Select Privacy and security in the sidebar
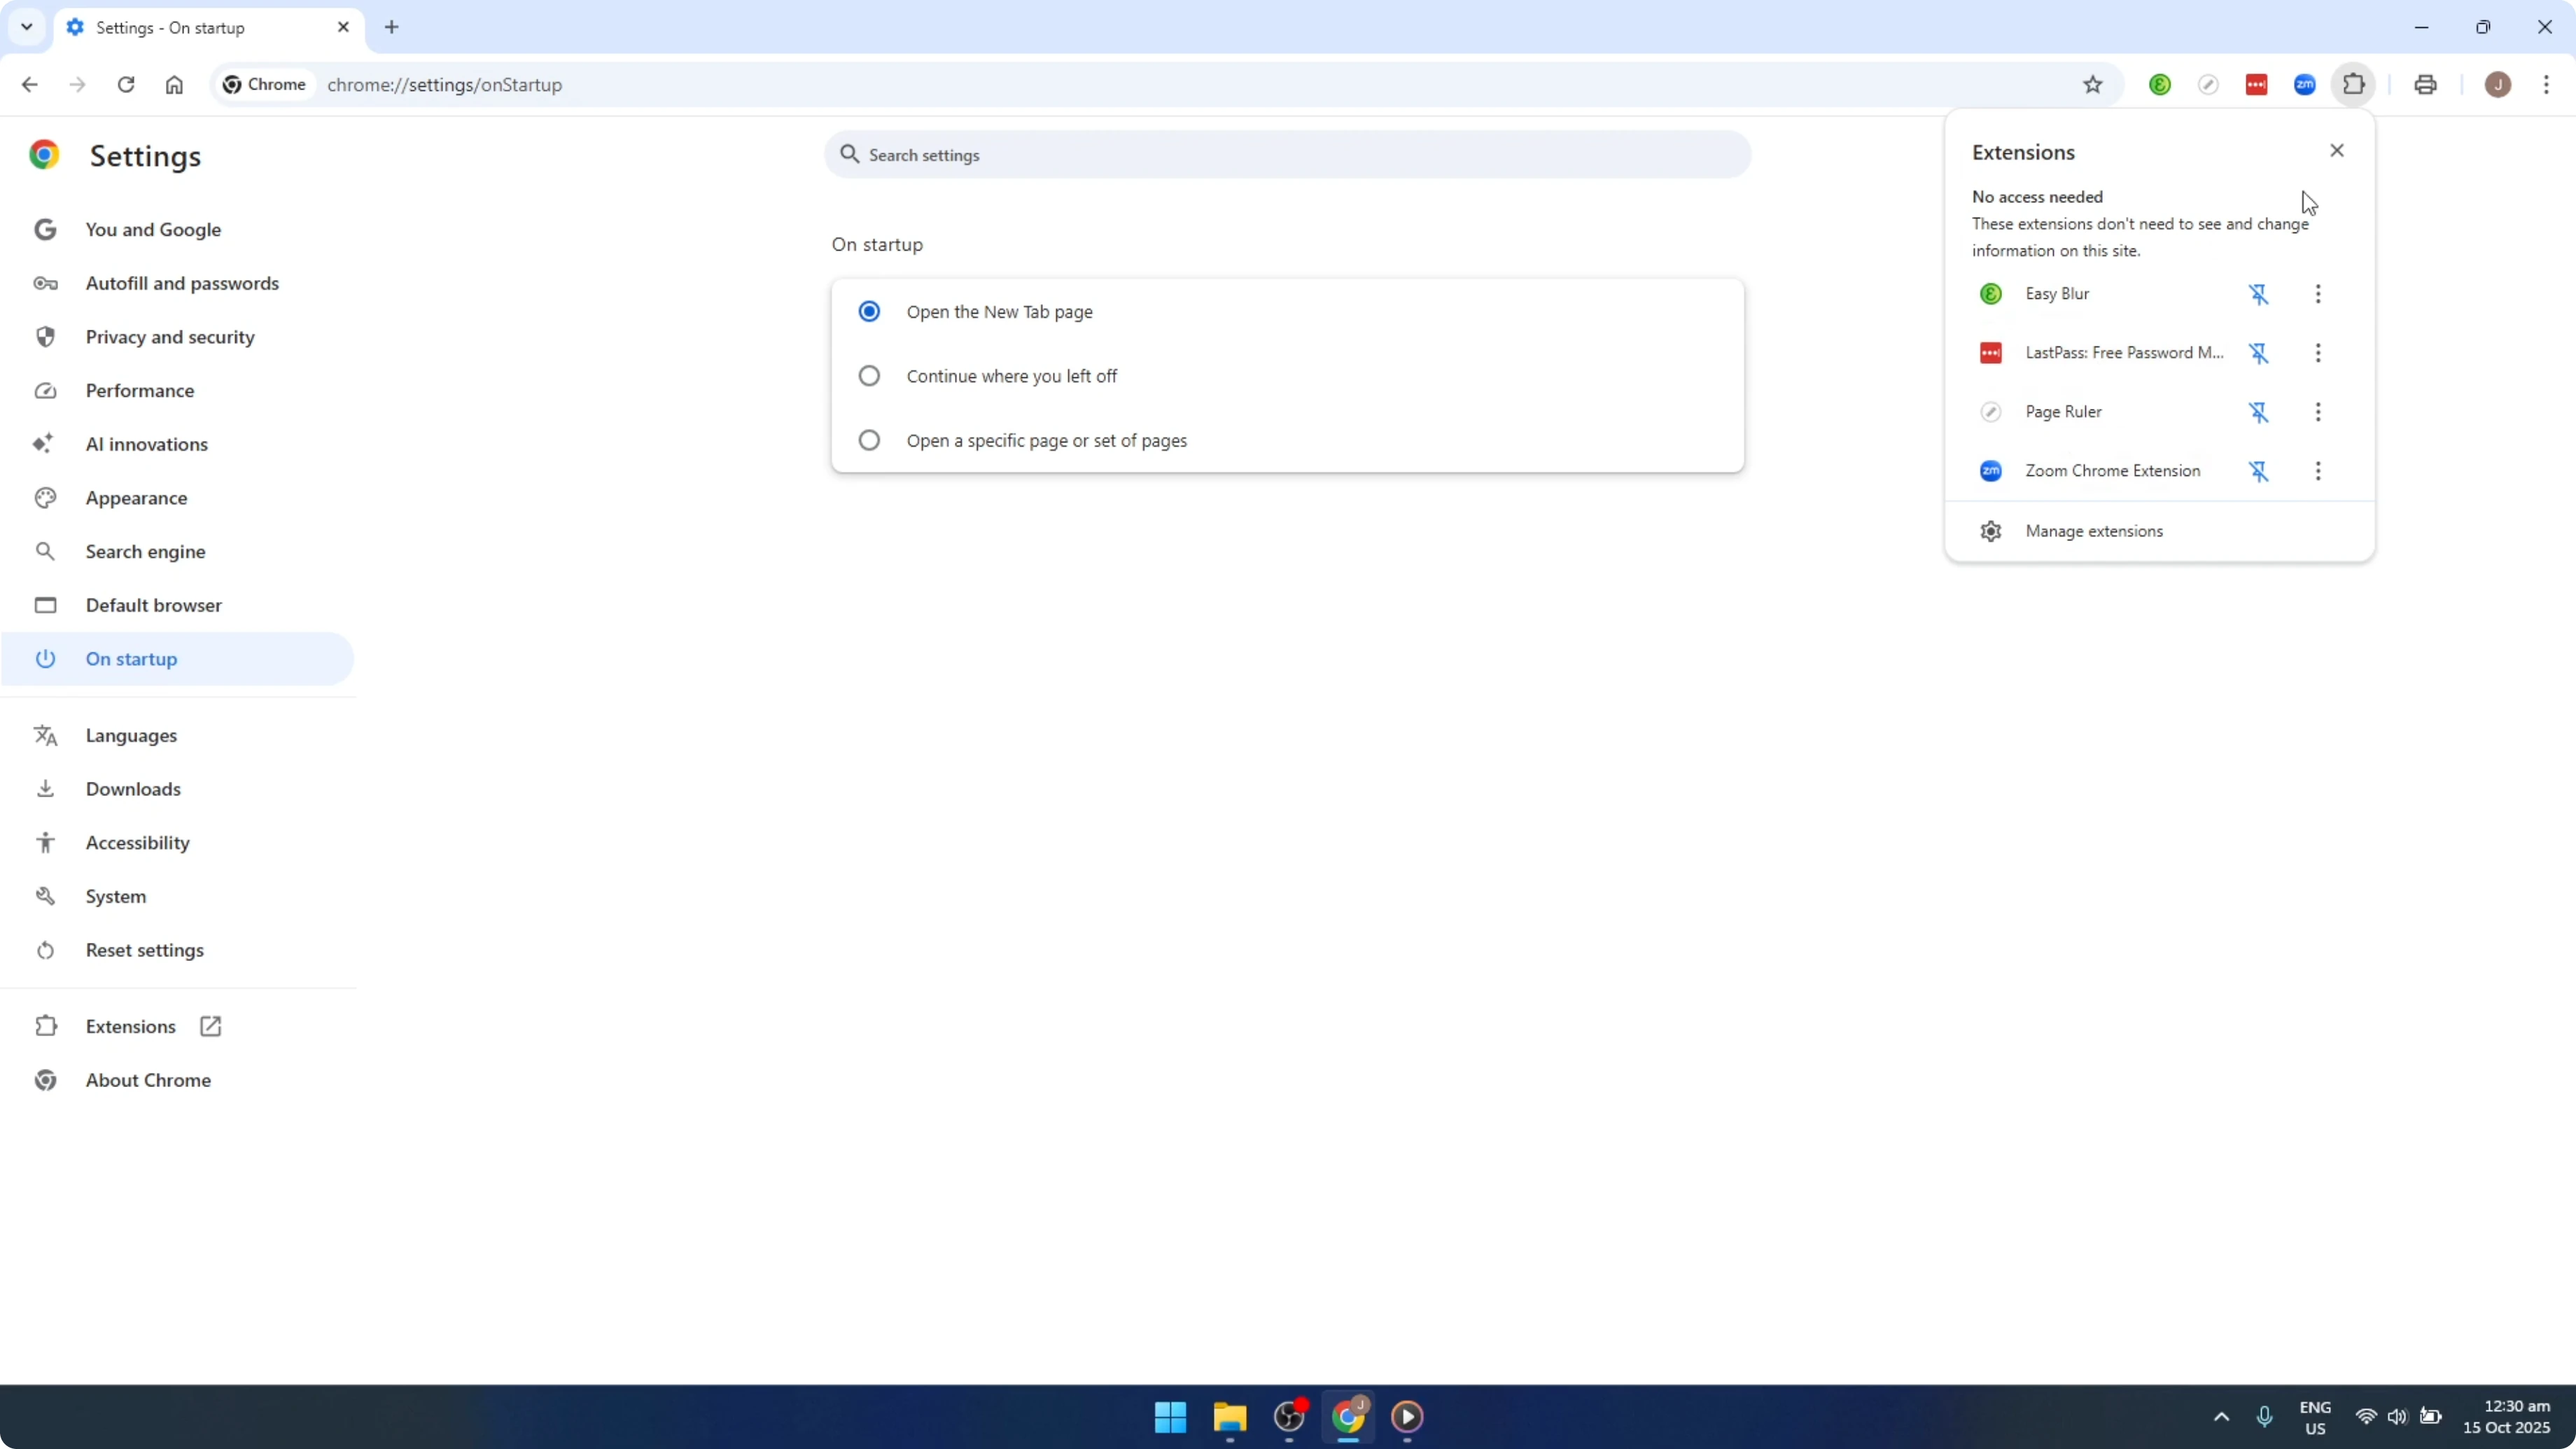The image size is (2576, 1449). (x=170, y=336)
